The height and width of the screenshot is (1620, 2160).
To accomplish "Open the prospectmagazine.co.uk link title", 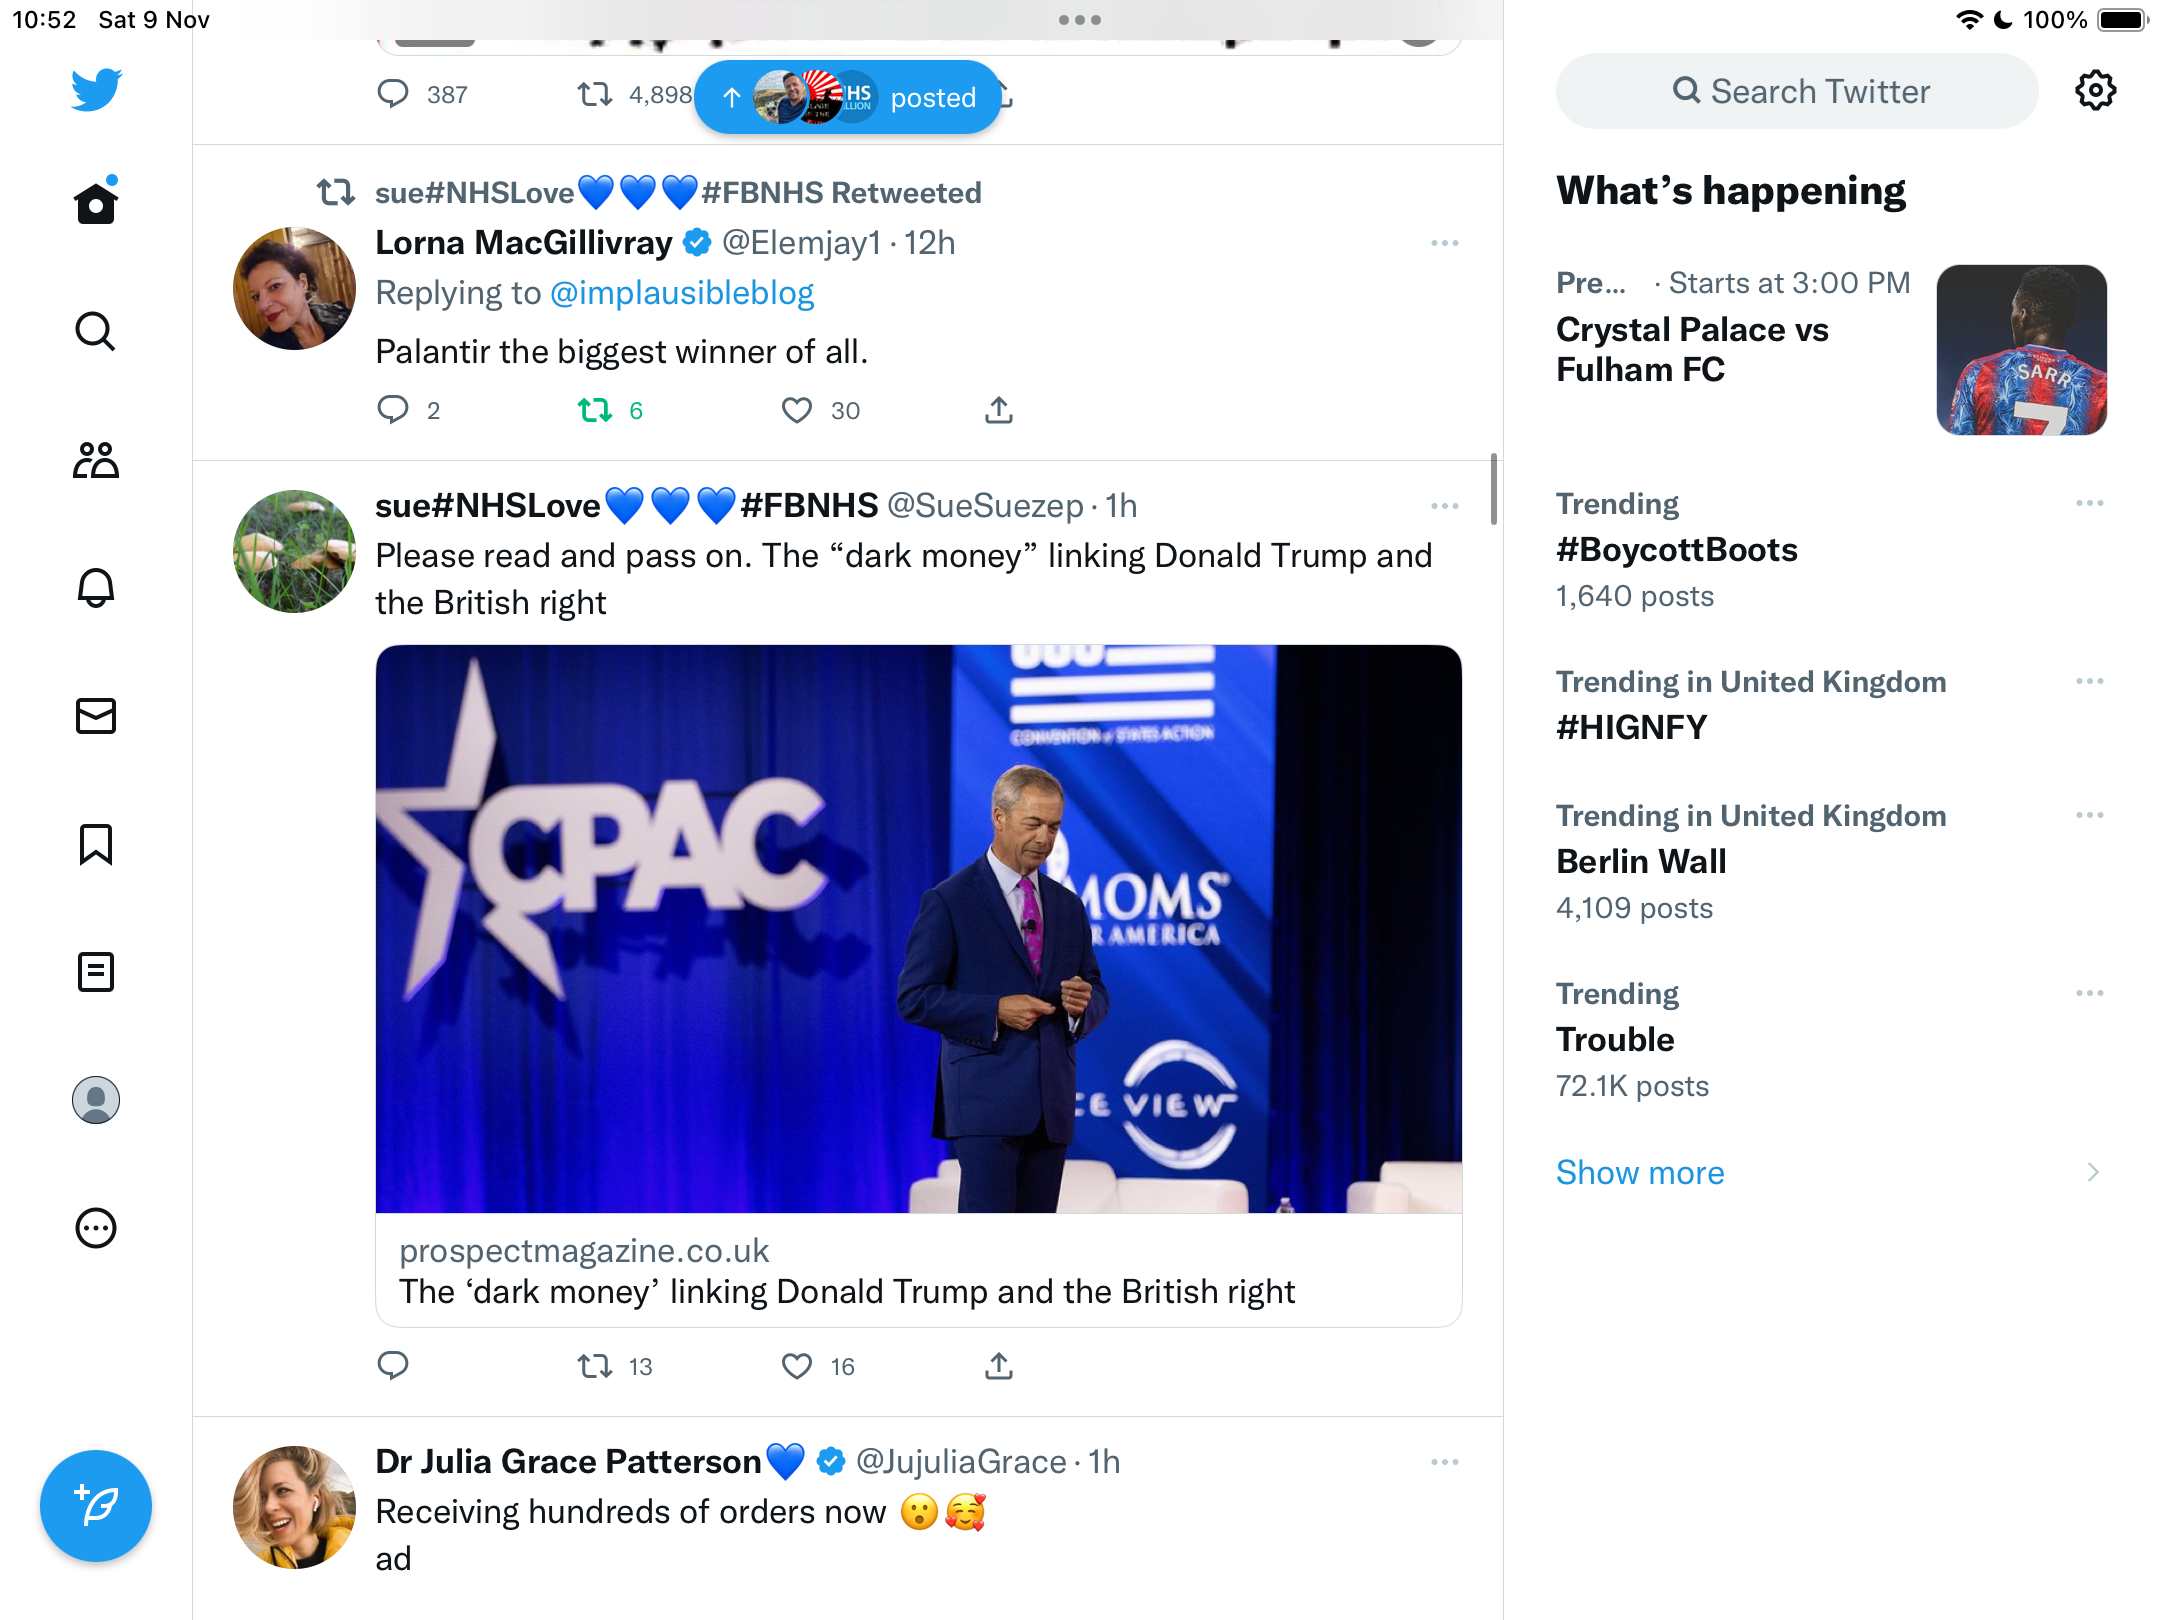I will click(847, 1291).
